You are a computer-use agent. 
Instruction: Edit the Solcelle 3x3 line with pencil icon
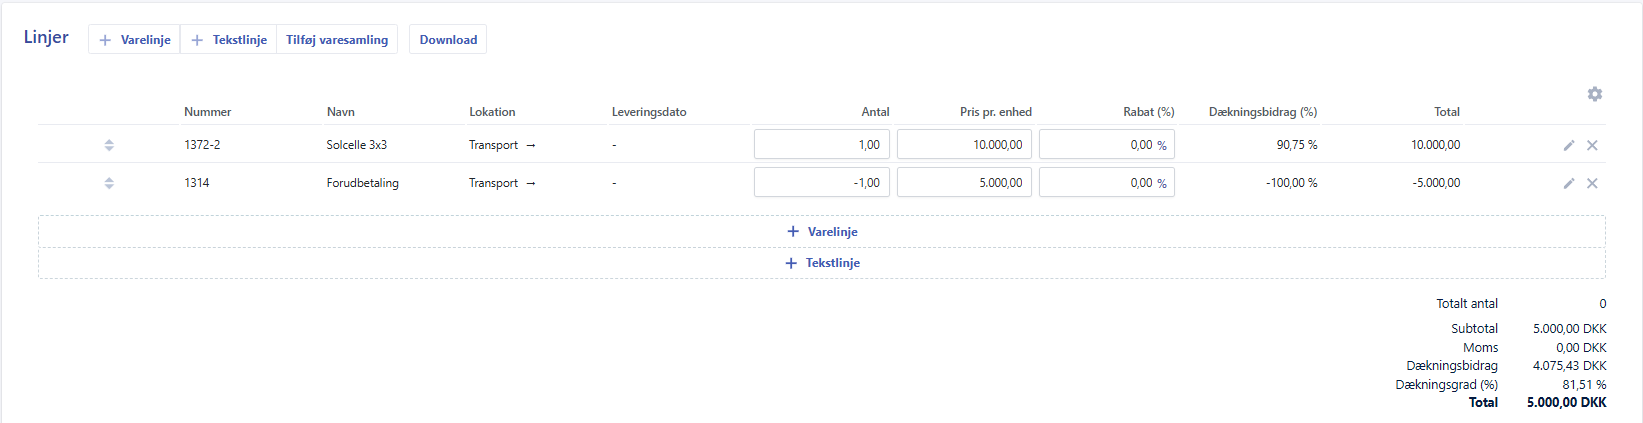coord(1569,145)
